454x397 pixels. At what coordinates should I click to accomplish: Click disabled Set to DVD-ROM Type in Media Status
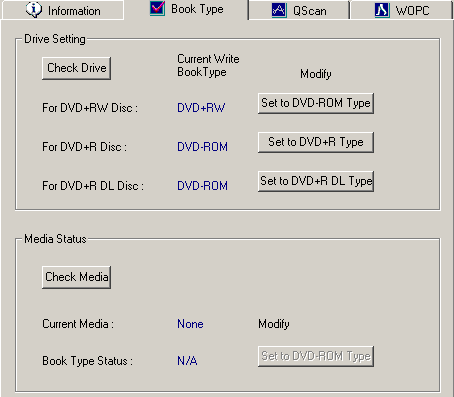click(x=316, y=356)
